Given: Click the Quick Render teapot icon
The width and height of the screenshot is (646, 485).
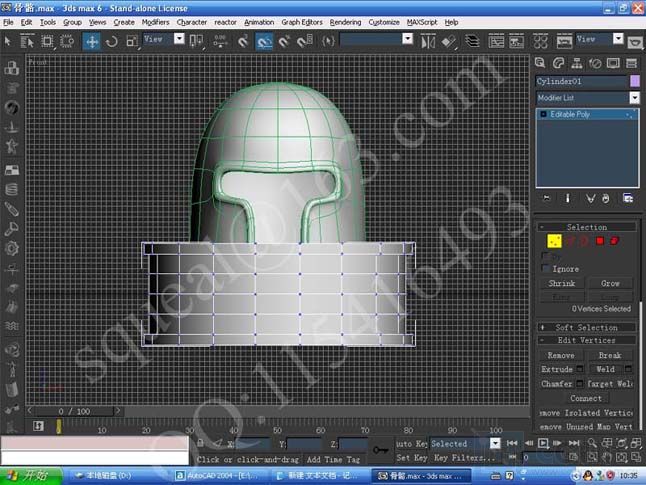Looking at the screenshot, I should coord(635,42).
